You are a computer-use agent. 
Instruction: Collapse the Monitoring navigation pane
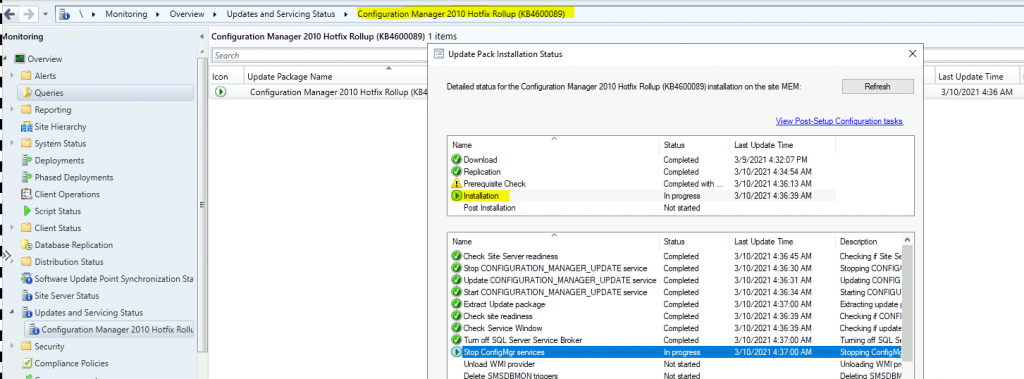[201, 37]
